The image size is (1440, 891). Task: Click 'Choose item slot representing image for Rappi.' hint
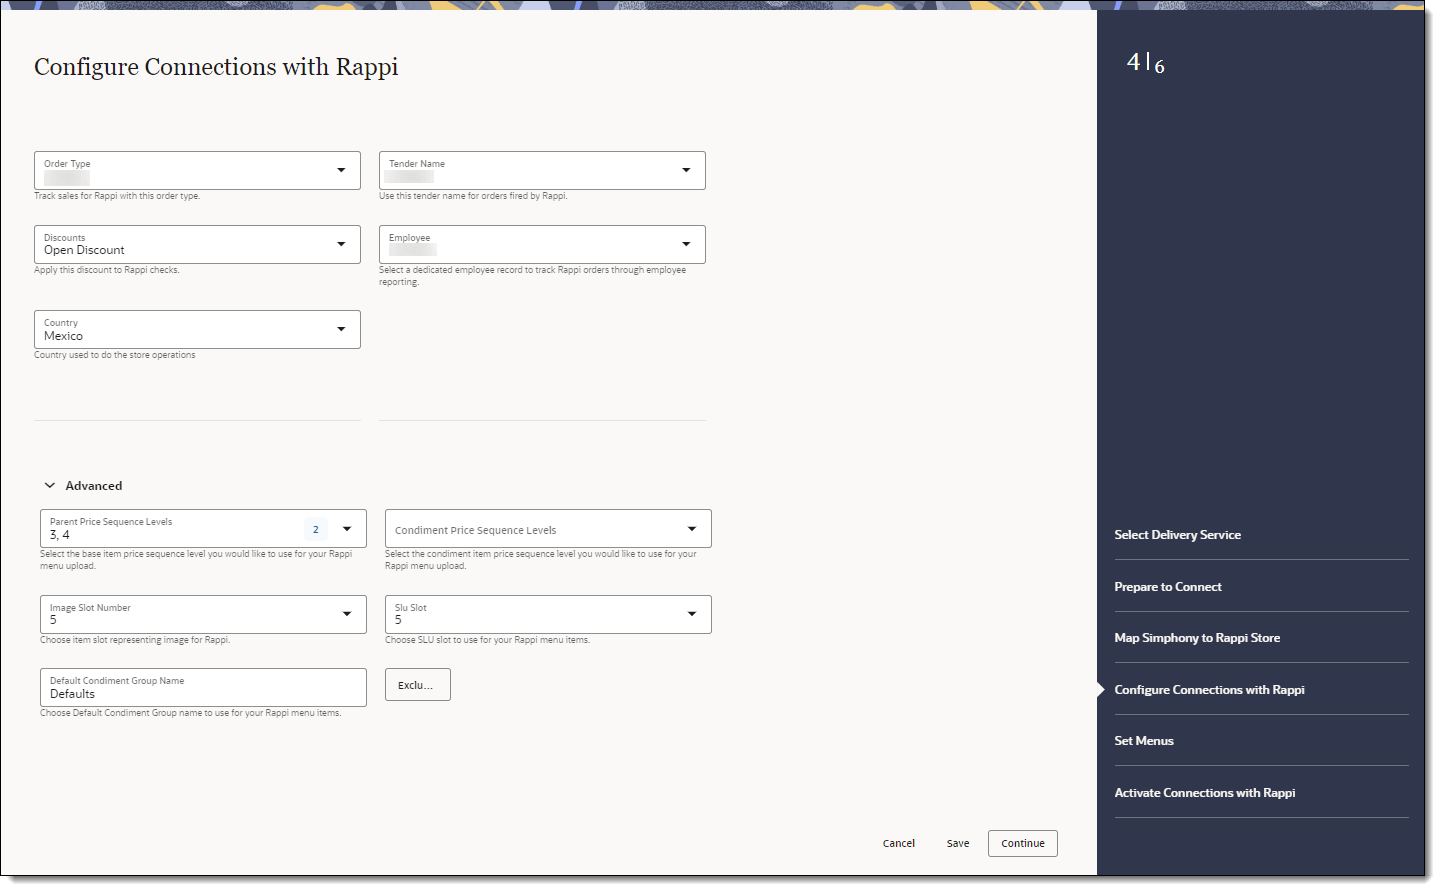135,640
